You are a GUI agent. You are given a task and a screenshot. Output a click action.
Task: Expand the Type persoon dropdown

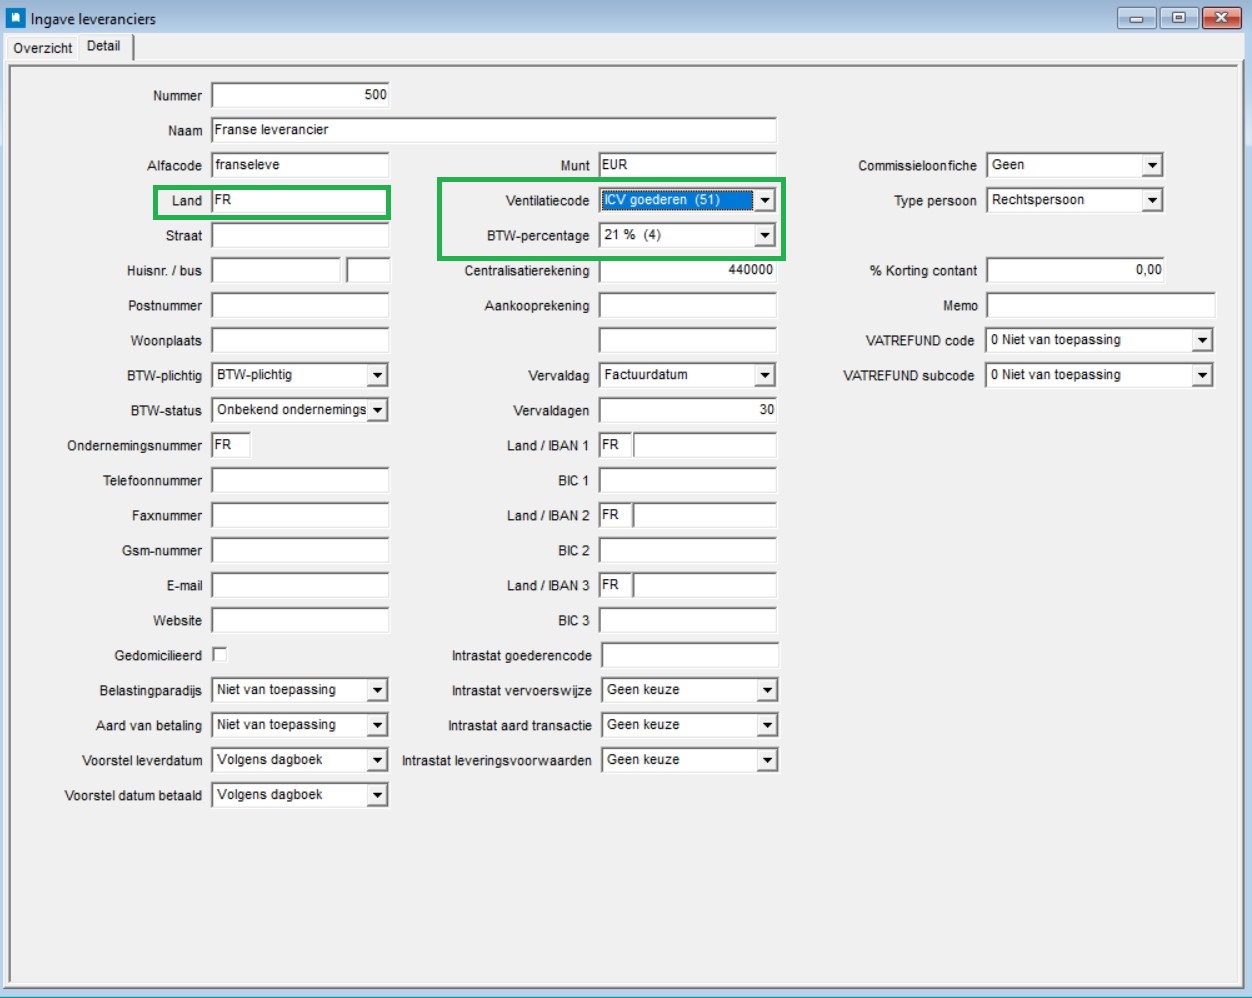click(1152, 200)
